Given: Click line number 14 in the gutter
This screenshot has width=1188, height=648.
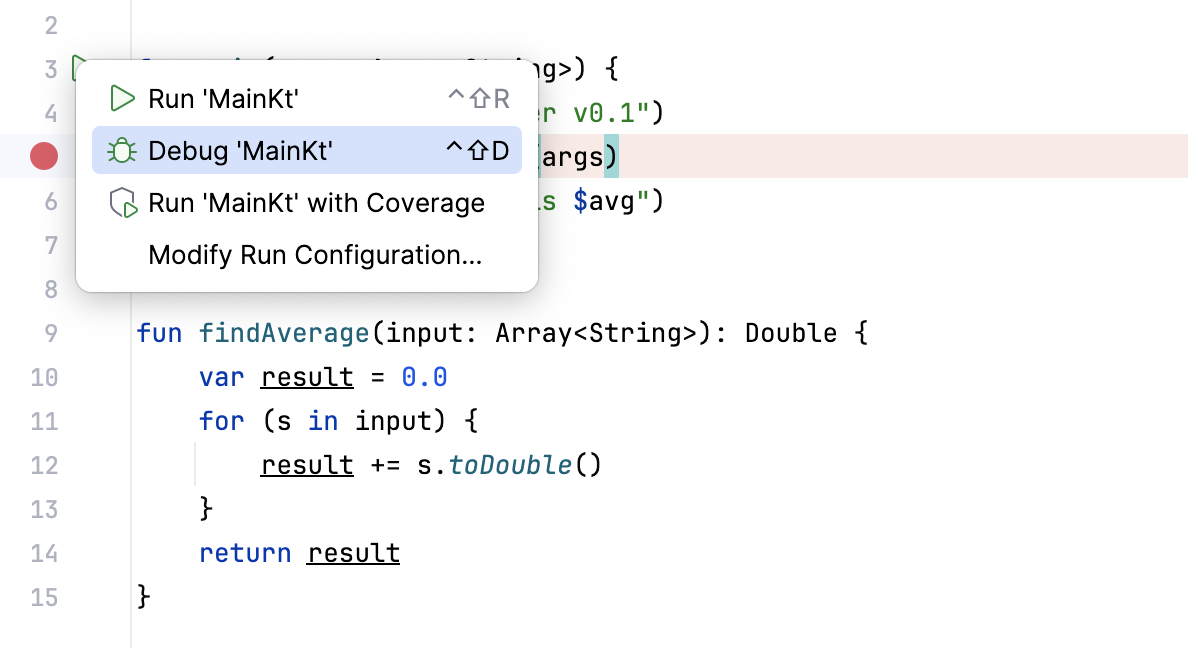Looking at the screenshot, I should [44, 553].
